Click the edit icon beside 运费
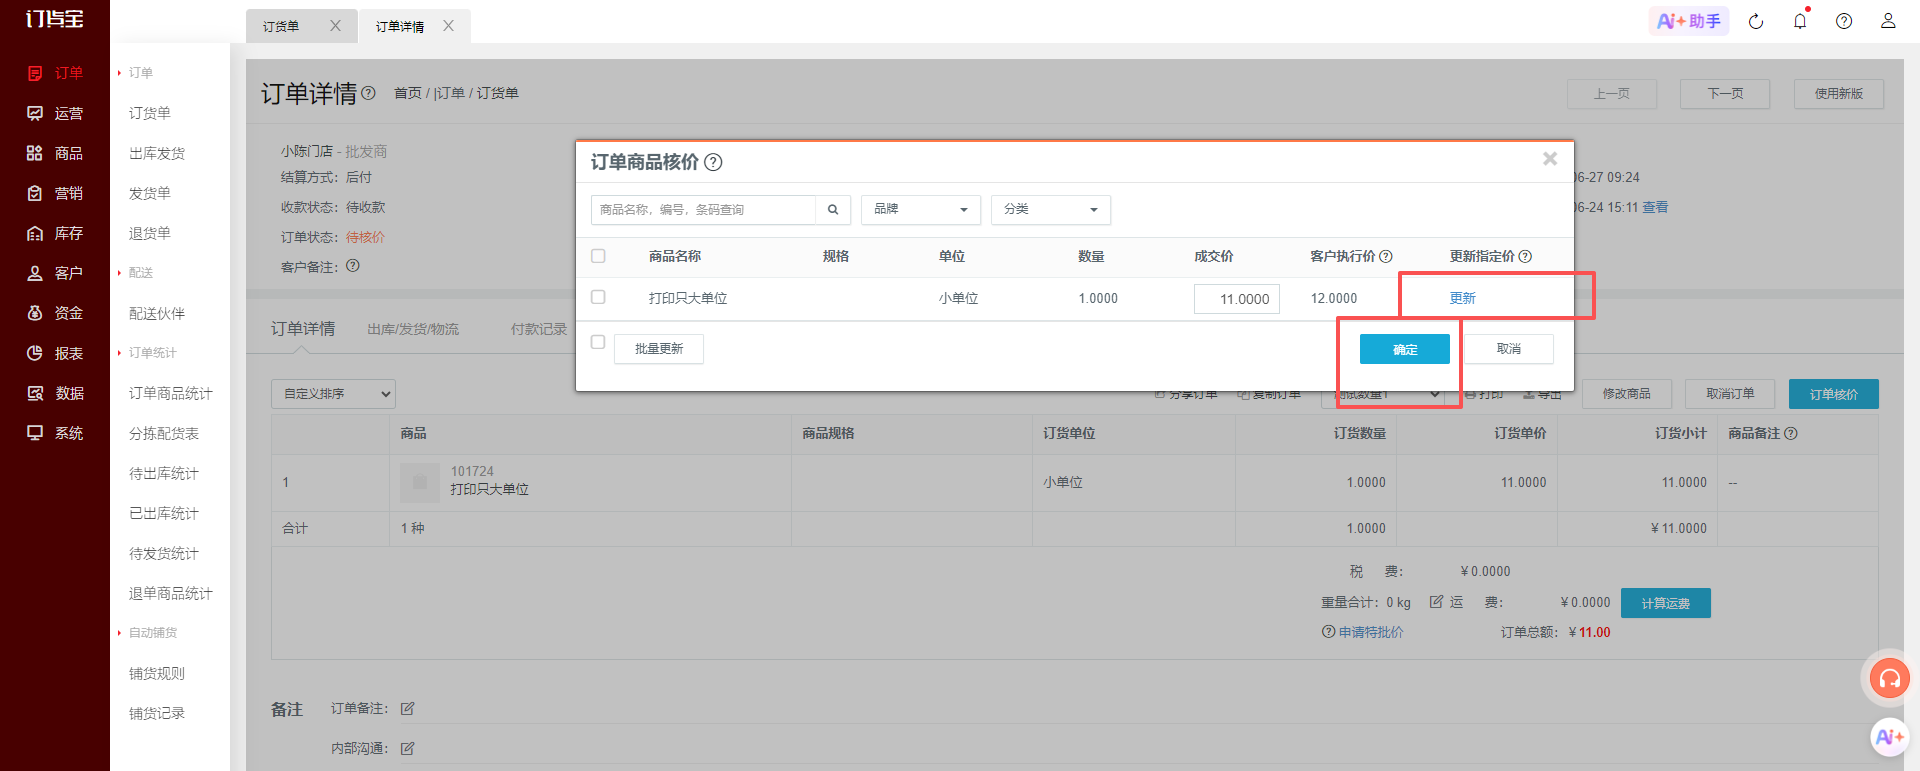 pos(1437,602)
